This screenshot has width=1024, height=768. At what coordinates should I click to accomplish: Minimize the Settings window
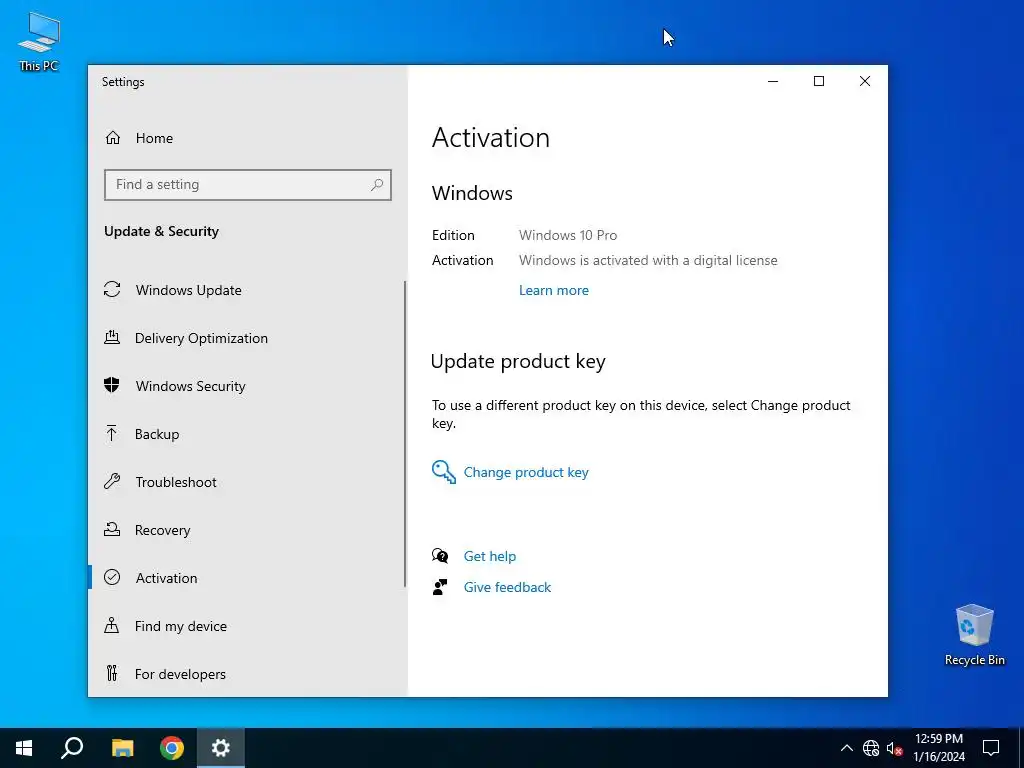(773, 81)
